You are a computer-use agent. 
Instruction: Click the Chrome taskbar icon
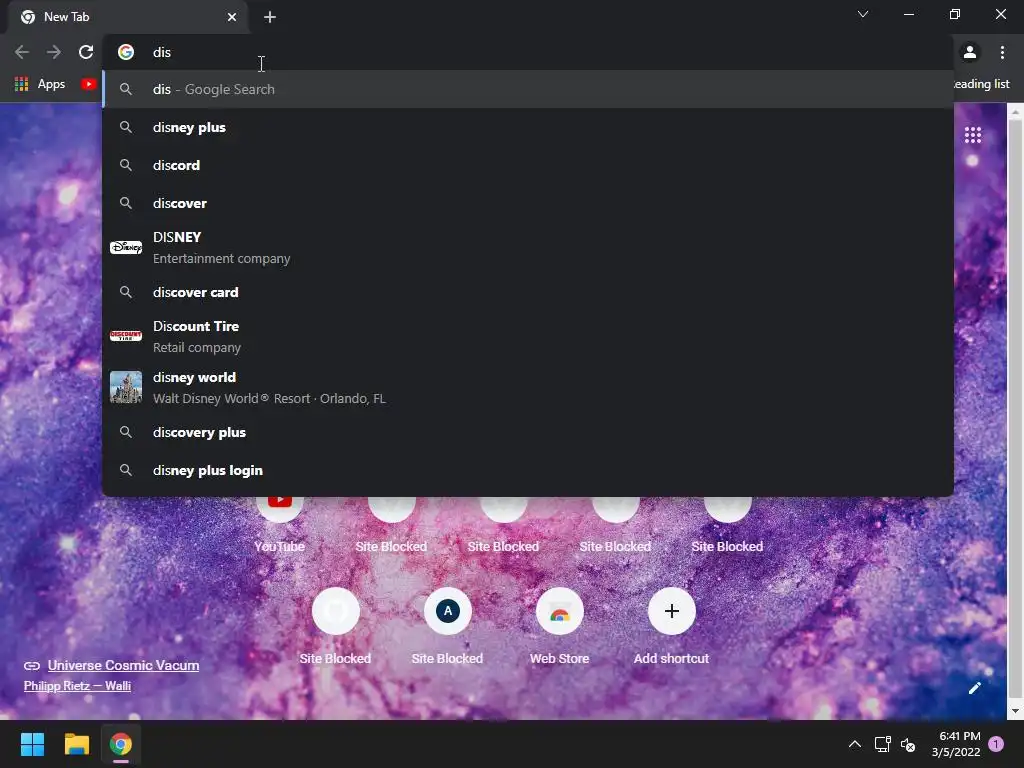click(x=121, y=744)
